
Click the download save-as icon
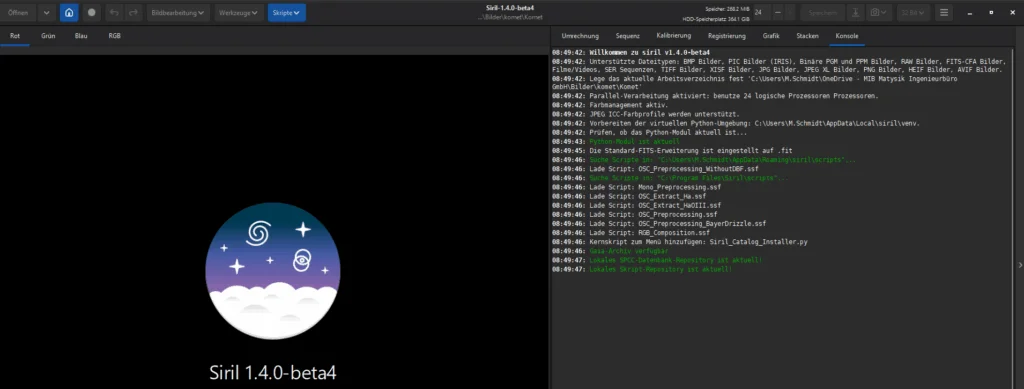point(856,12)
